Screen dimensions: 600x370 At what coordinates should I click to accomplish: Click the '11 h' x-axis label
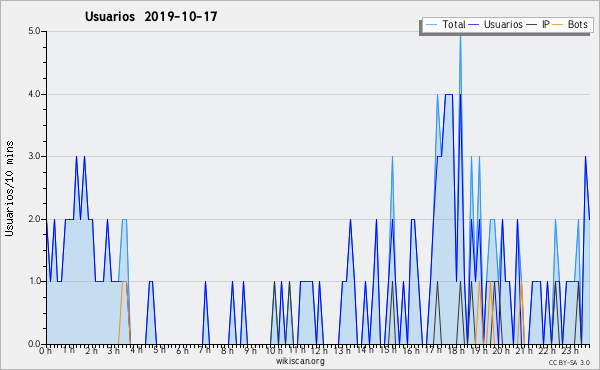(297, 350)
